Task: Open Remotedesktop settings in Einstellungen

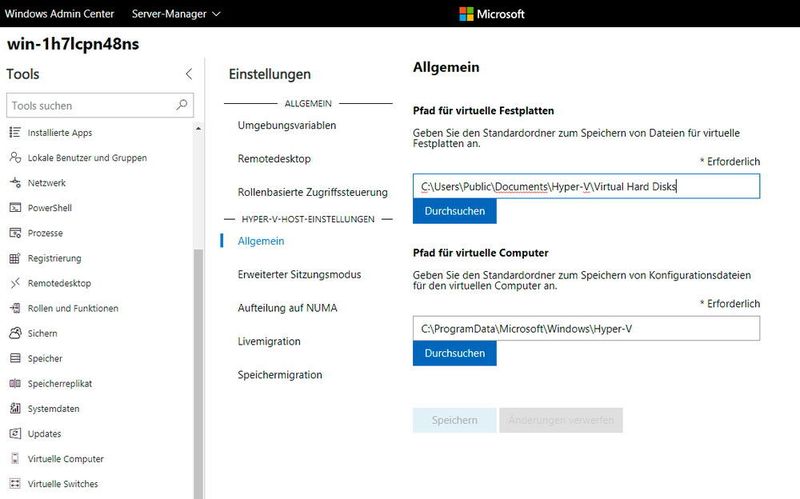Action: (x=274, y=159)
